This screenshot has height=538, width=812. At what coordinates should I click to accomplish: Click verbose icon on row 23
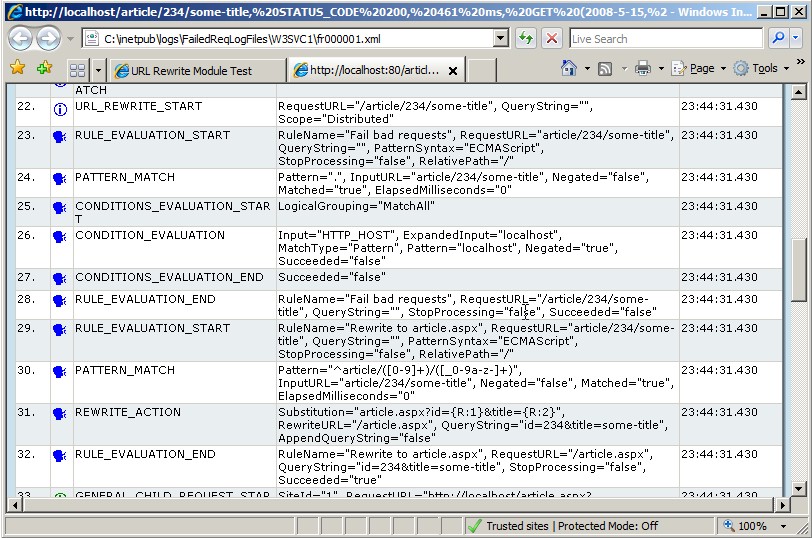coord(60,137)
